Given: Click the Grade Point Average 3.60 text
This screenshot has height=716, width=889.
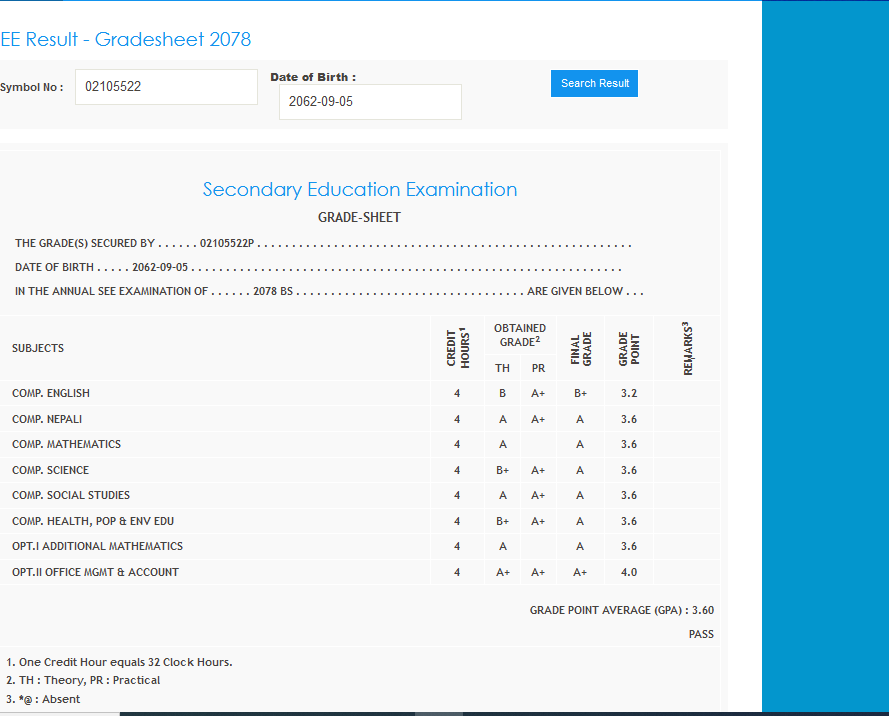Looking at the screenshot, I should click(621, 610).
